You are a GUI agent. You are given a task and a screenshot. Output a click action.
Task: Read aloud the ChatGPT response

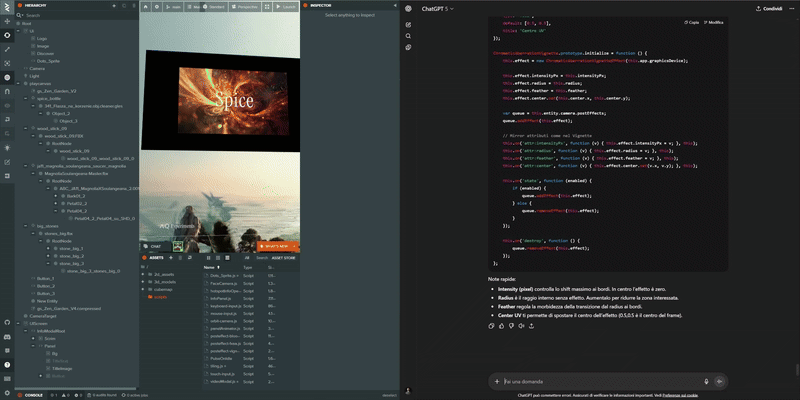point(521,326)
